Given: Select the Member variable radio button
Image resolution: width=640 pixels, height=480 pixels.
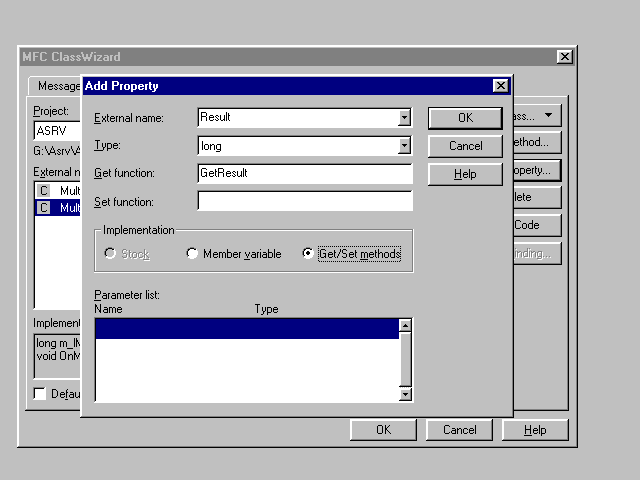Looking at the screenshot, I should pyautogui.click(x=192, y=254).
